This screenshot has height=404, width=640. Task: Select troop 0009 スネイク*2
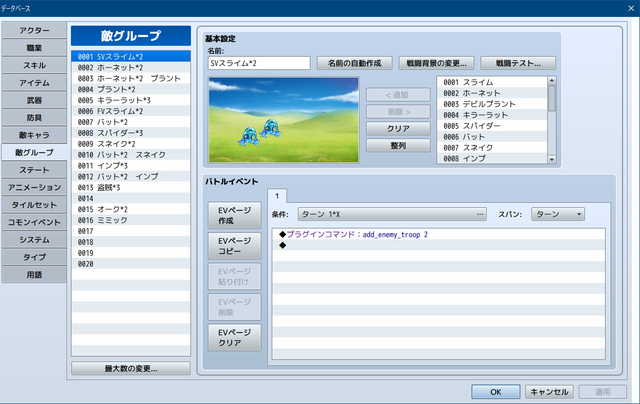[131, 144]
